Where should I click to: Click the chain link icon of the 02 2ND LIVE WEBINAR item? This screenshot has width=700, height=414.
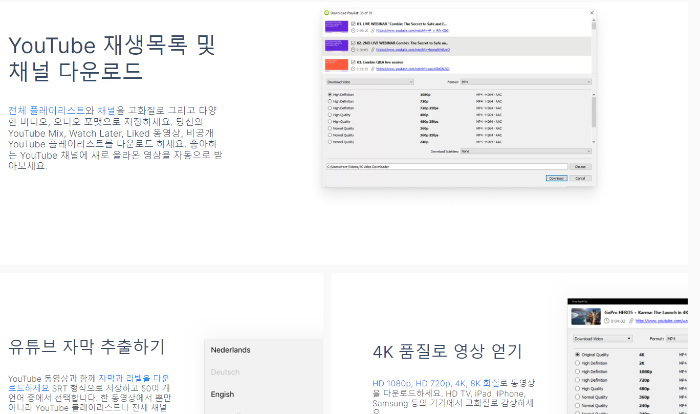(x=373, y=50)
